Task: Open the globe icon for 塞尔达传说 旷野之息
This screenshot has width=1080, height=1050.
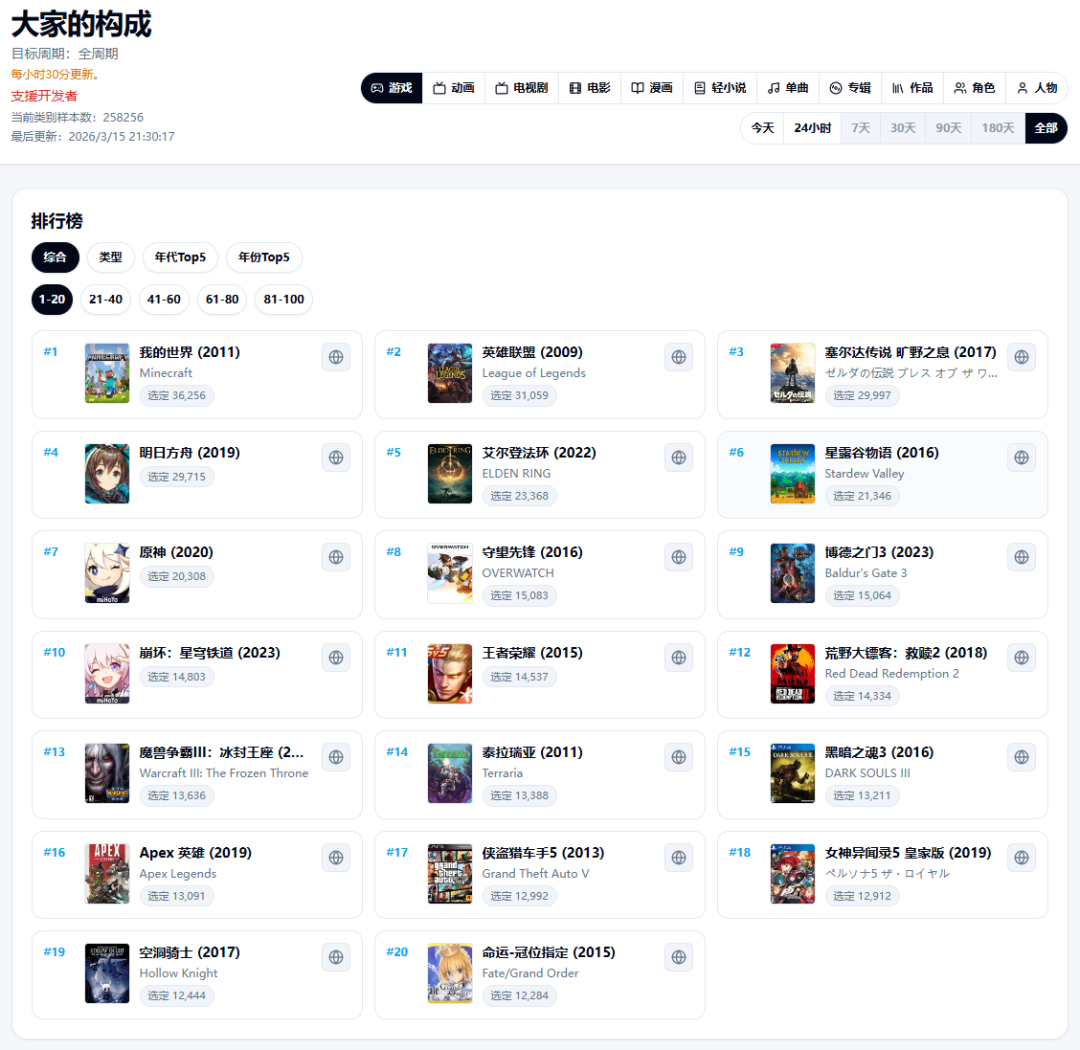Action: pyautogui.click(x=1021, y=357)
